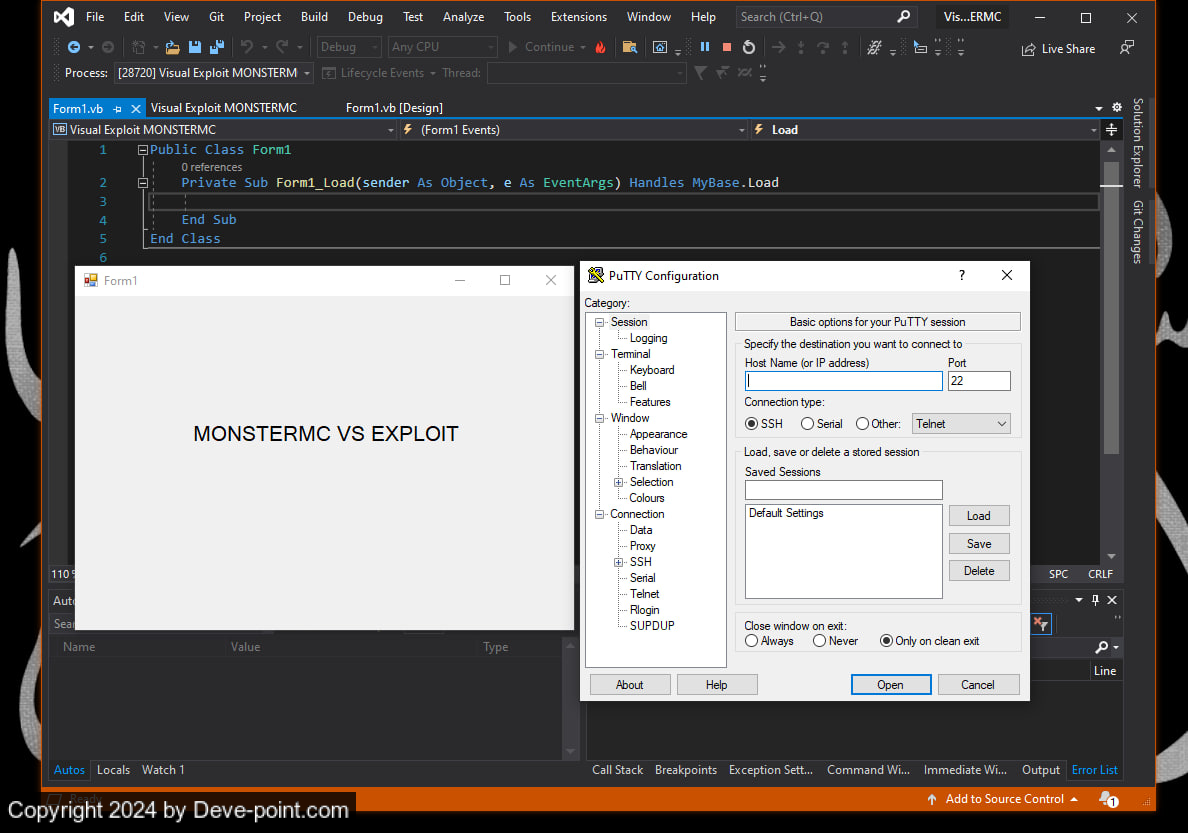Viewport: 1188px width, 833px height.
Task: Click the Save All toolbar icon
Action: [215, 47]
